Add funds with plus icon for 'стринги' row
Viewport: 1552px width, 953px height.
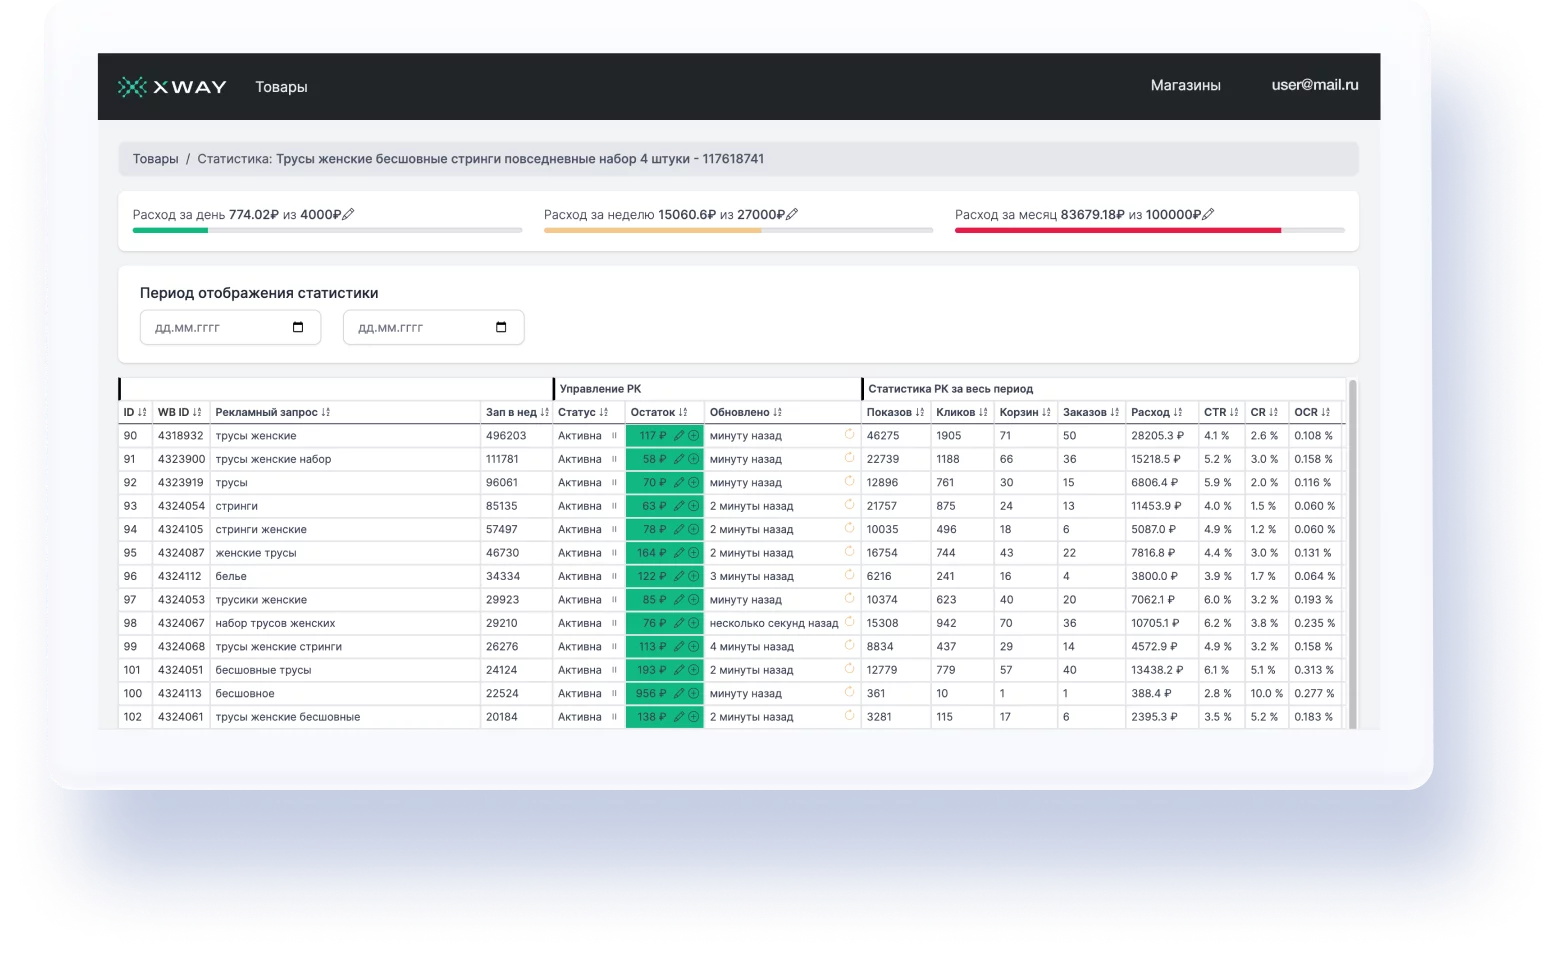pyautogui.click(x=693, y=506)
